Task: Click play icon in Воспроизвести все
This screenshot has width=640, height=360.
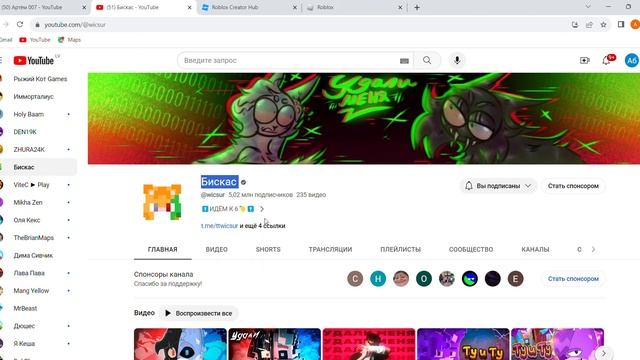Action: (168, 313)
